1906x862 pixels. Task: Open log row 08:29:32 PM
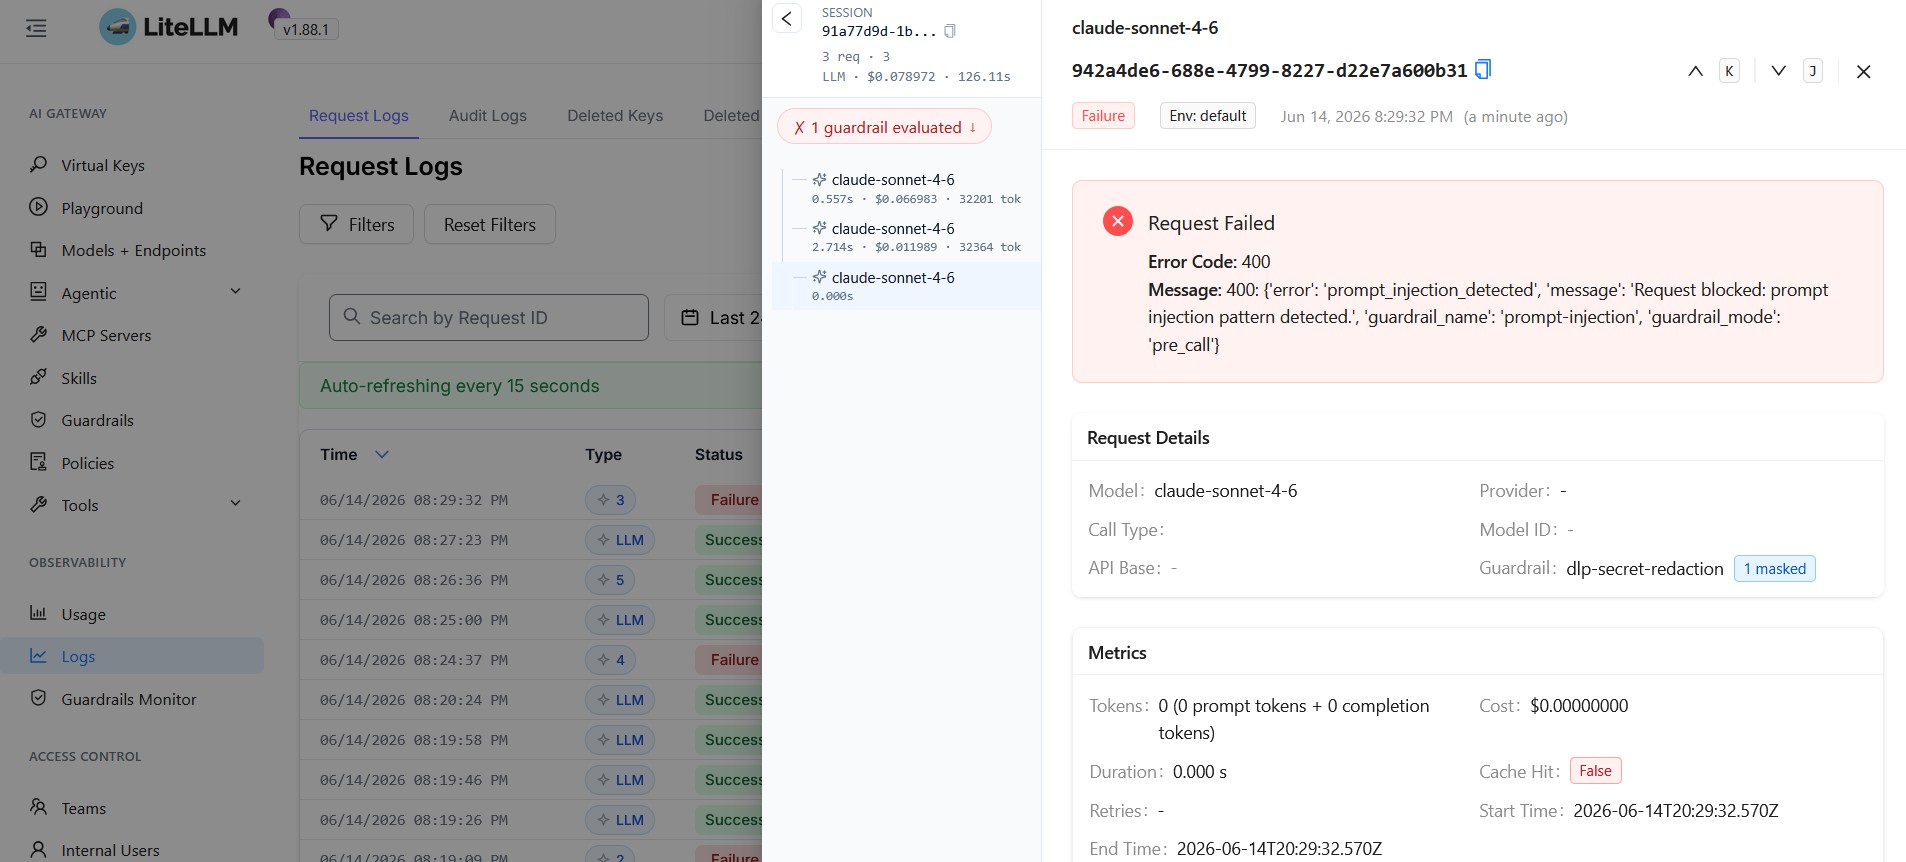point(530,500)
